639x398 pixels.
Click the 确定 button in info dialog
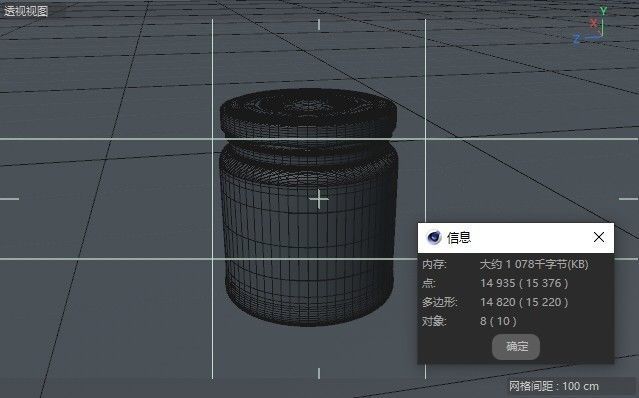tap(516, 347)
